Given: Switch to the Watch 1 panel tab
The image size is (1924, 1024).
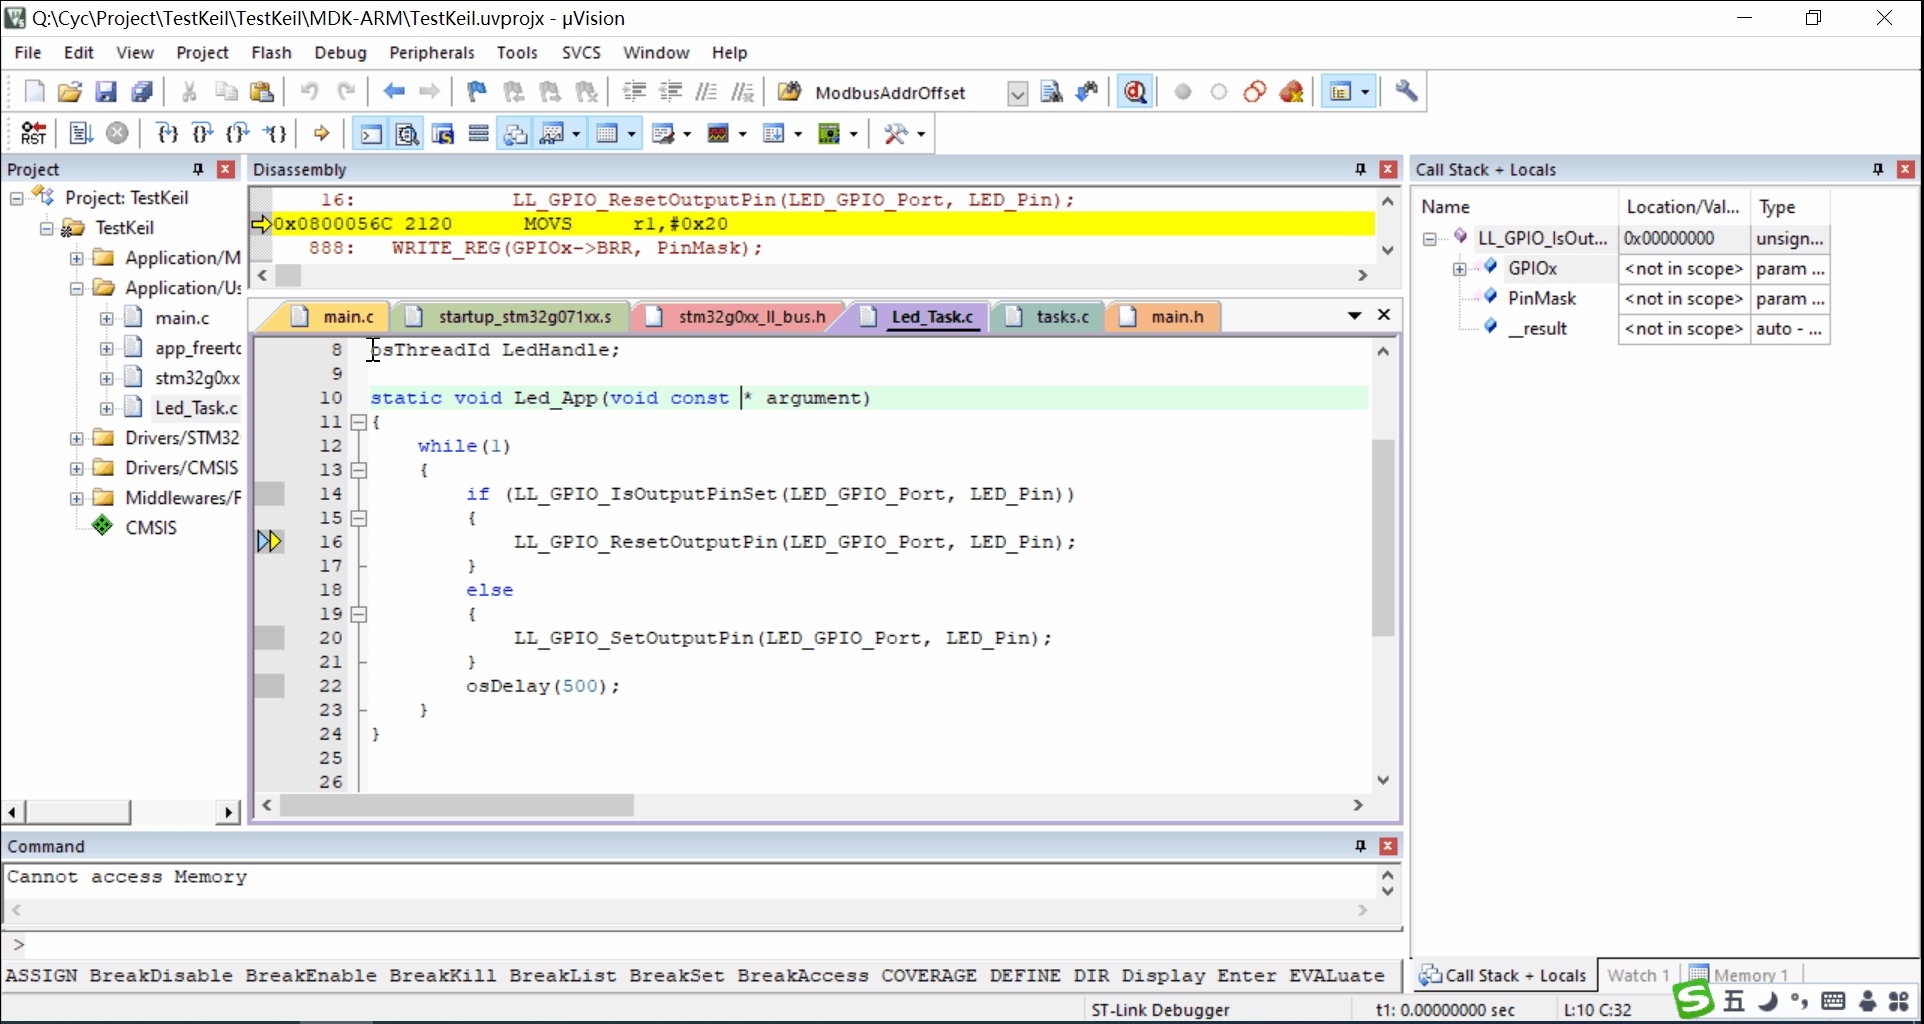Looking at the screenshot, I should (1637, 975).
